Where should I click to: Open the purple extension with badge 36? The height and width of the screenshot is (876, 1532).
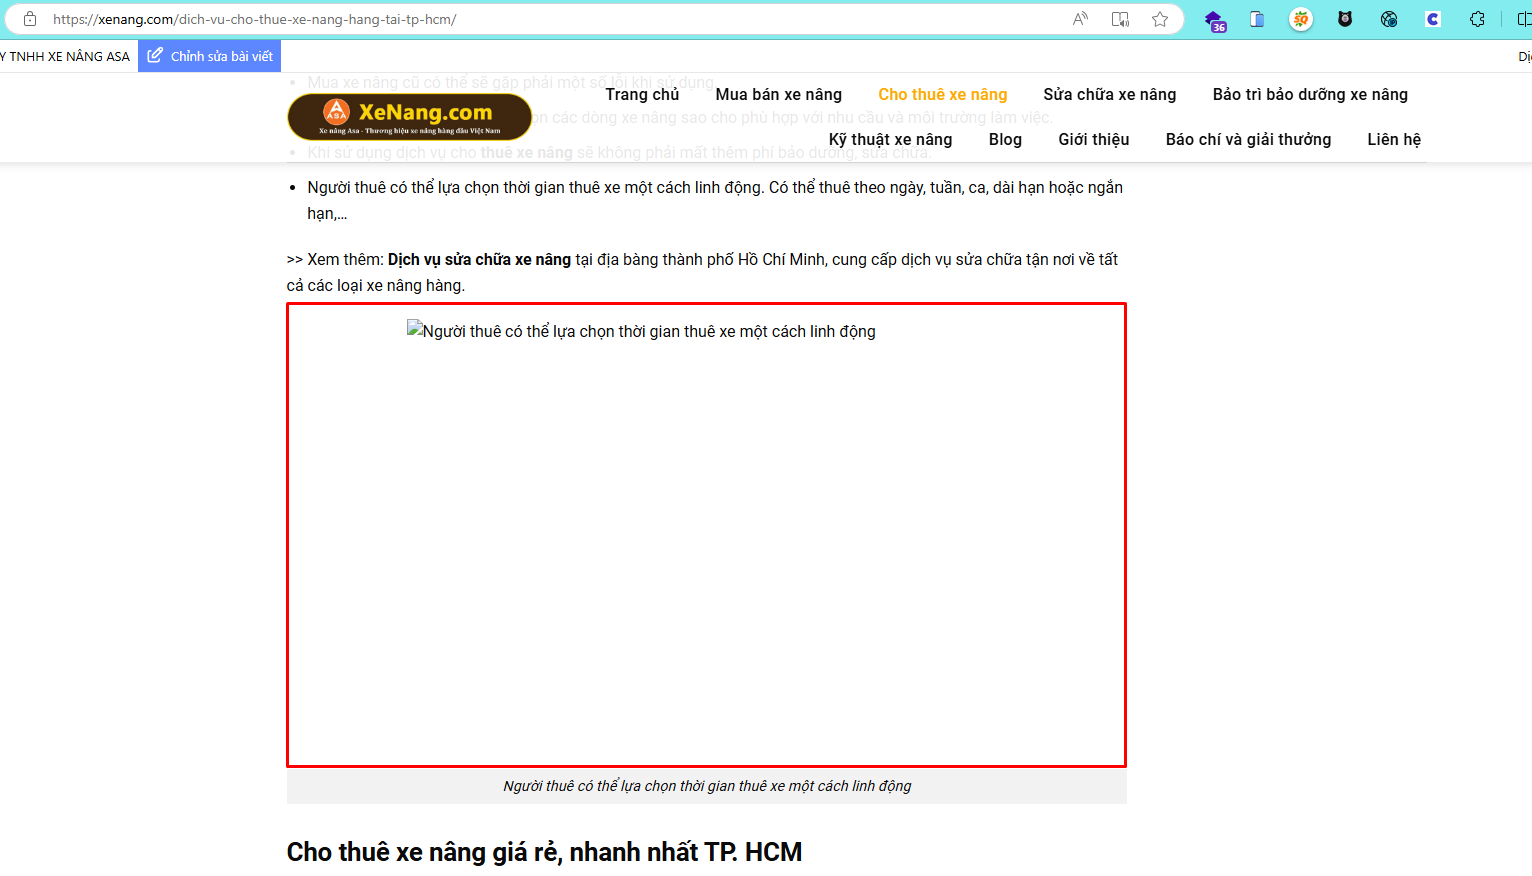pyautogui.click(x=1215, y=20)
